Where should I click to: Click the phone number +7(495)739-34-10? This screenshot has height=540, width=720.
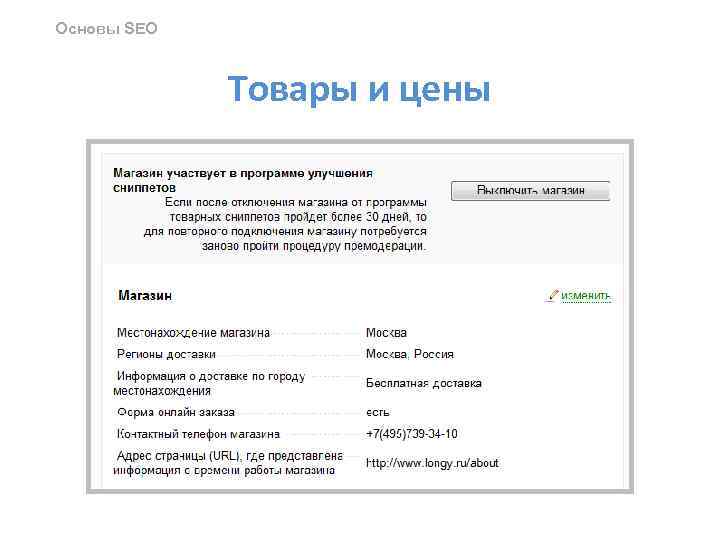pos(412,434)
